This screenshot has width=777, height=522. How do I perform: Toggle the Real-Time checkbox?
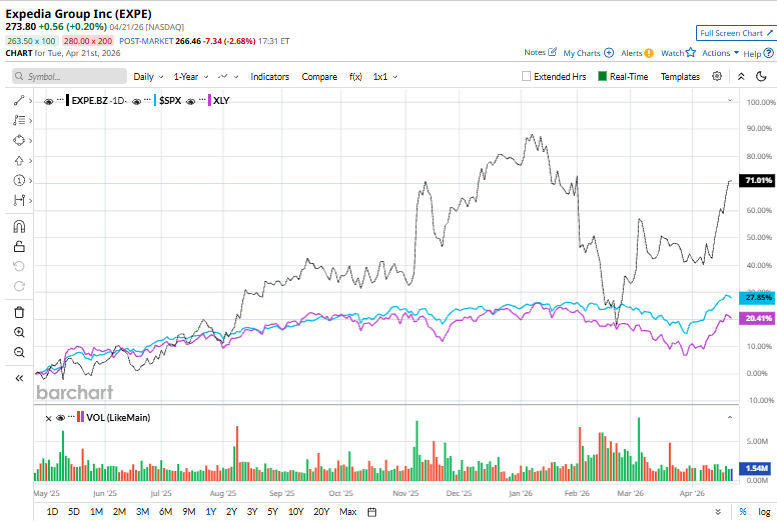click(x=602, y=76)
